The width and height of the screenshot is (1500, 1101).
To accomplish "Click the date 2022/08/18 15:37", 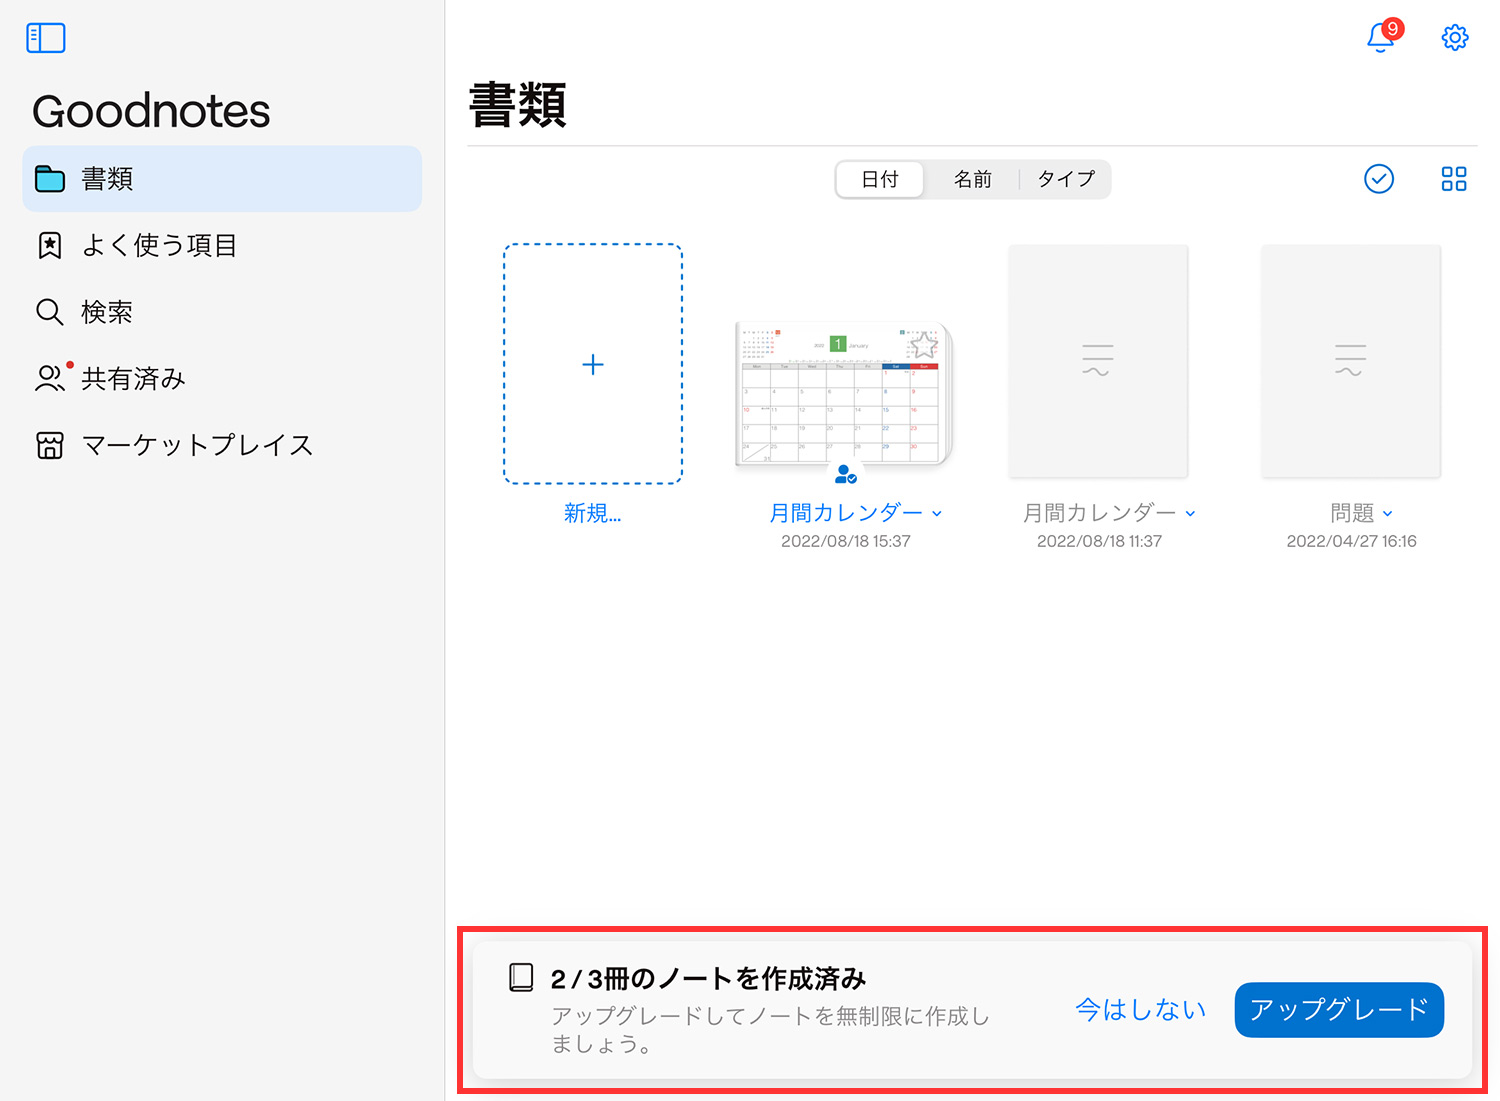I will tap(846, 541).
